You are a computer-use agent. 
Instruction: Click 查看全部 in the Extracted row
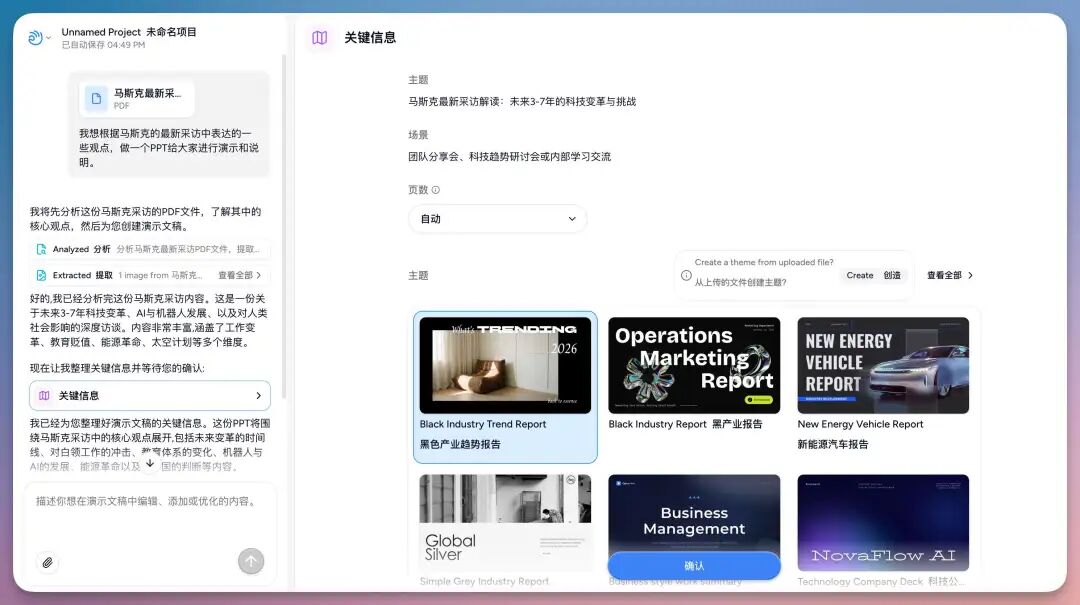click(x=236, y=275)
